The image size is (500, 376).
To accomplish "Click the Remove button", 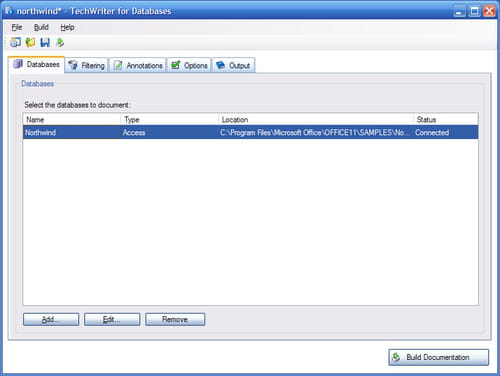I will [175, 319].
